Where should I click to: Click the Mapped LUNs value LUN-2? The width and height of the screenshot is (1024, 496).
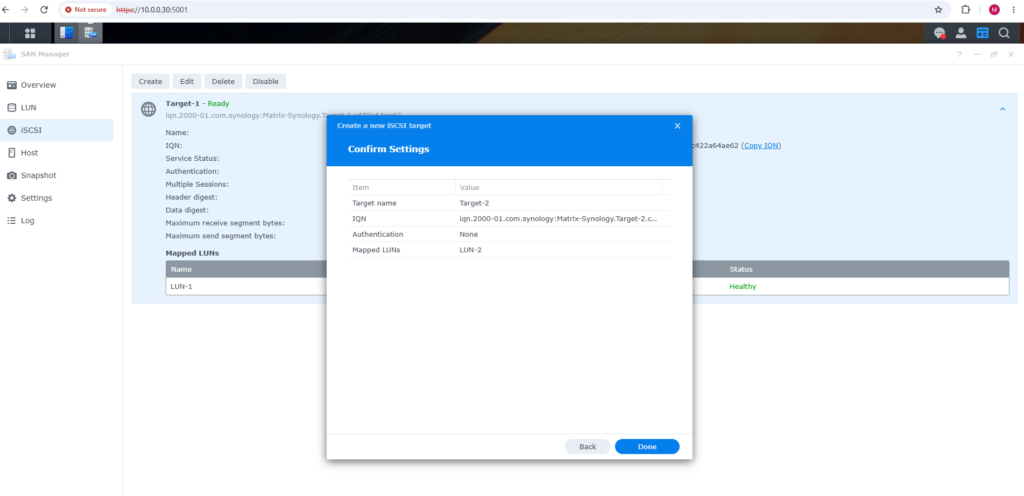[471, 250]
